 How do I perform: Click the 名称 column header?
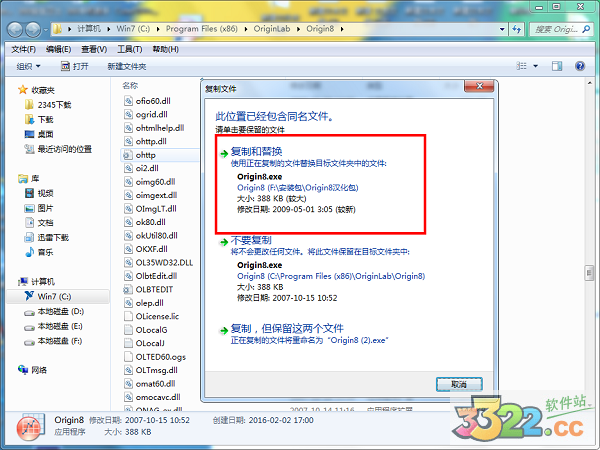pyautogui.click(x=130, y=86)
